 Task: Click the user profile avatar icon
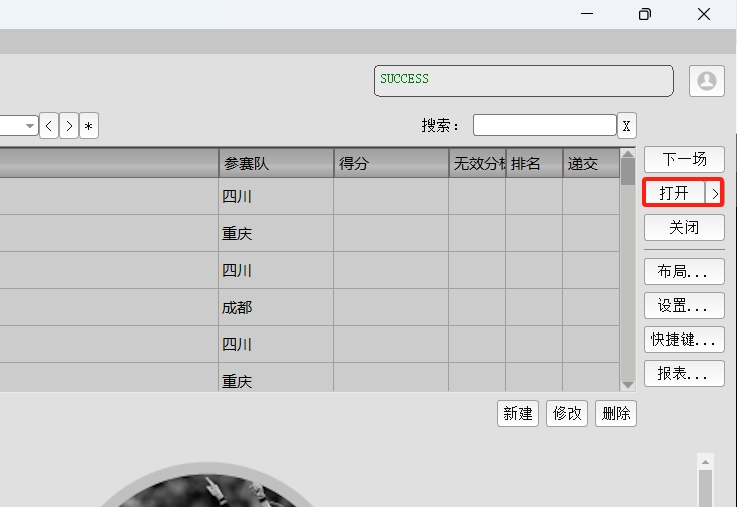pos(707,81)
